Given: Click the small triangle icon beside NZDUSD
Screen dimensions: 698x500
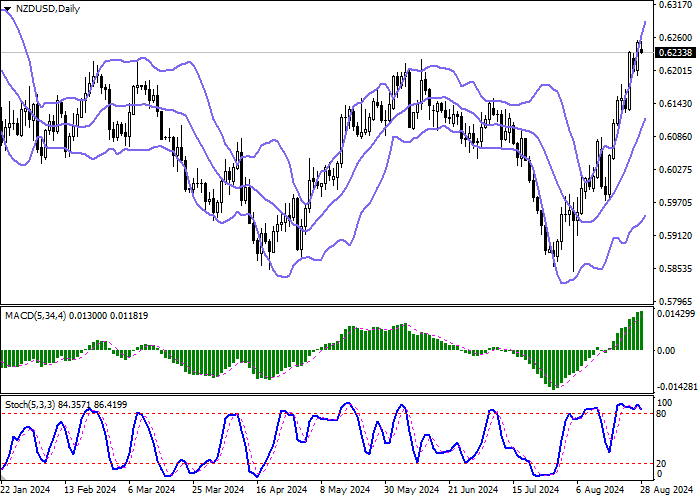Looking at the screenshot, I should coord(6,8).
